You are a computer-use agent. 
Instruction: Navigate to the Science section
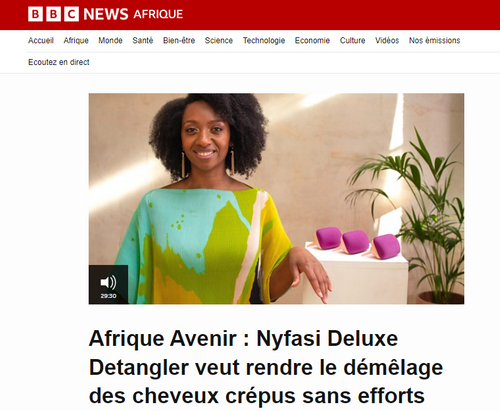coord(219,40)
